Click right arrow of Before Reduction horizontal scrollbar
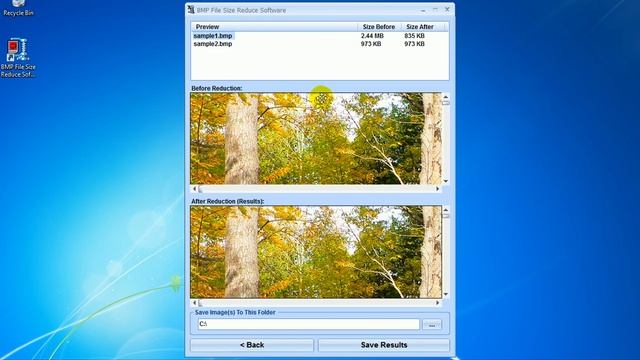This screenshot has width=640, height=360. pos(438,189)
